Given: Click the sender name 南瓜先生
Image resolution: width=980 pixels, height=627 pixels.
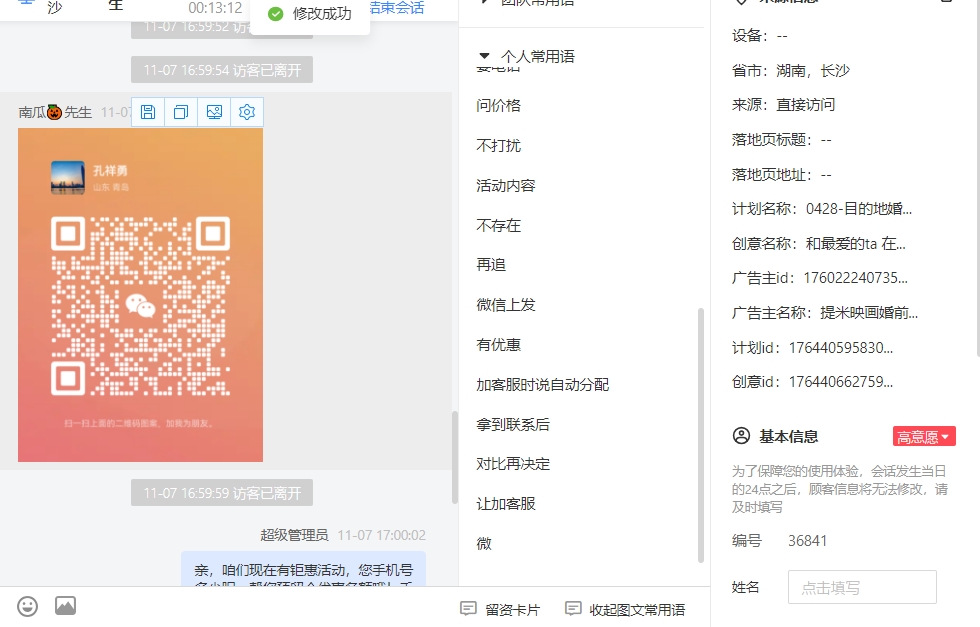Looking at the screenshot, I should 55,113.
